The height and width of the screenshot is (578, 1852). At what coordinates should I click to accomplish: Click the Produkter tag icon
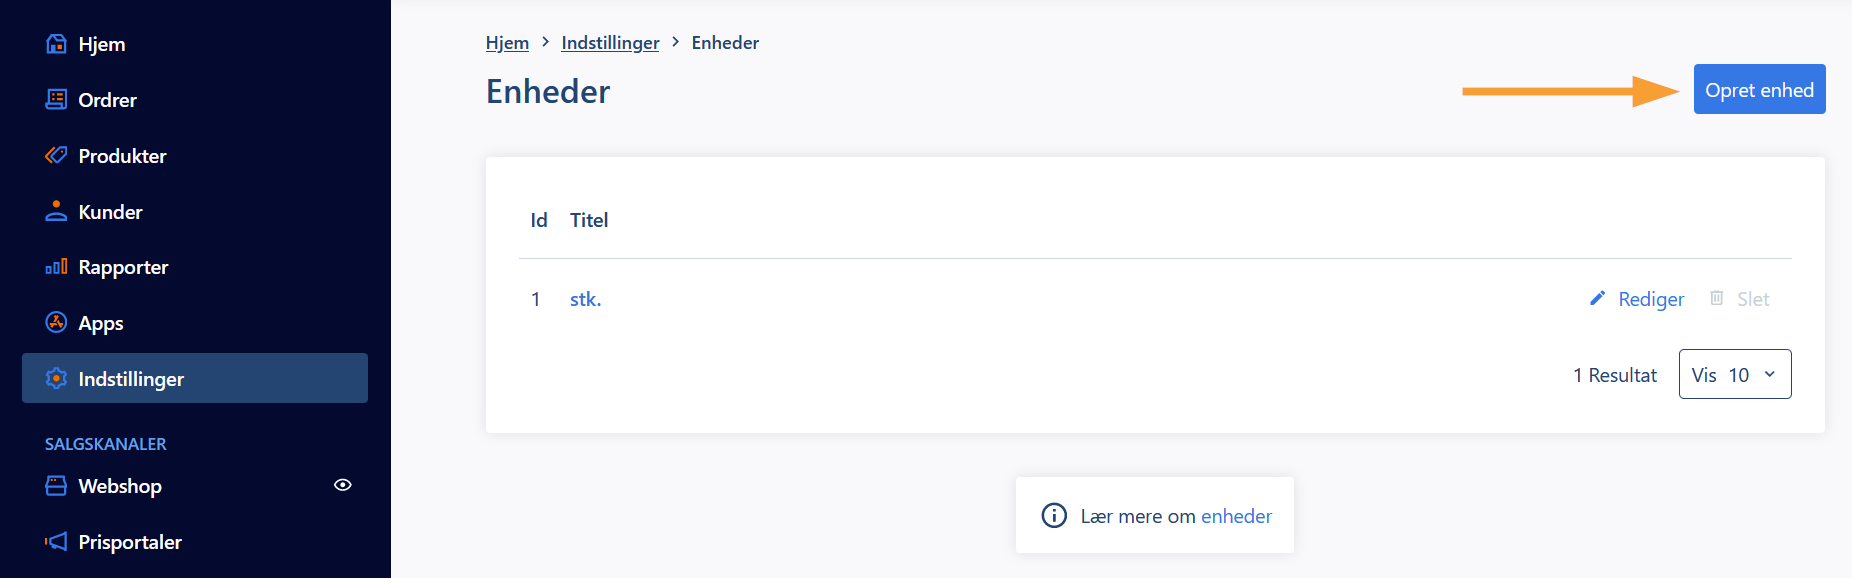click(56, 155)
